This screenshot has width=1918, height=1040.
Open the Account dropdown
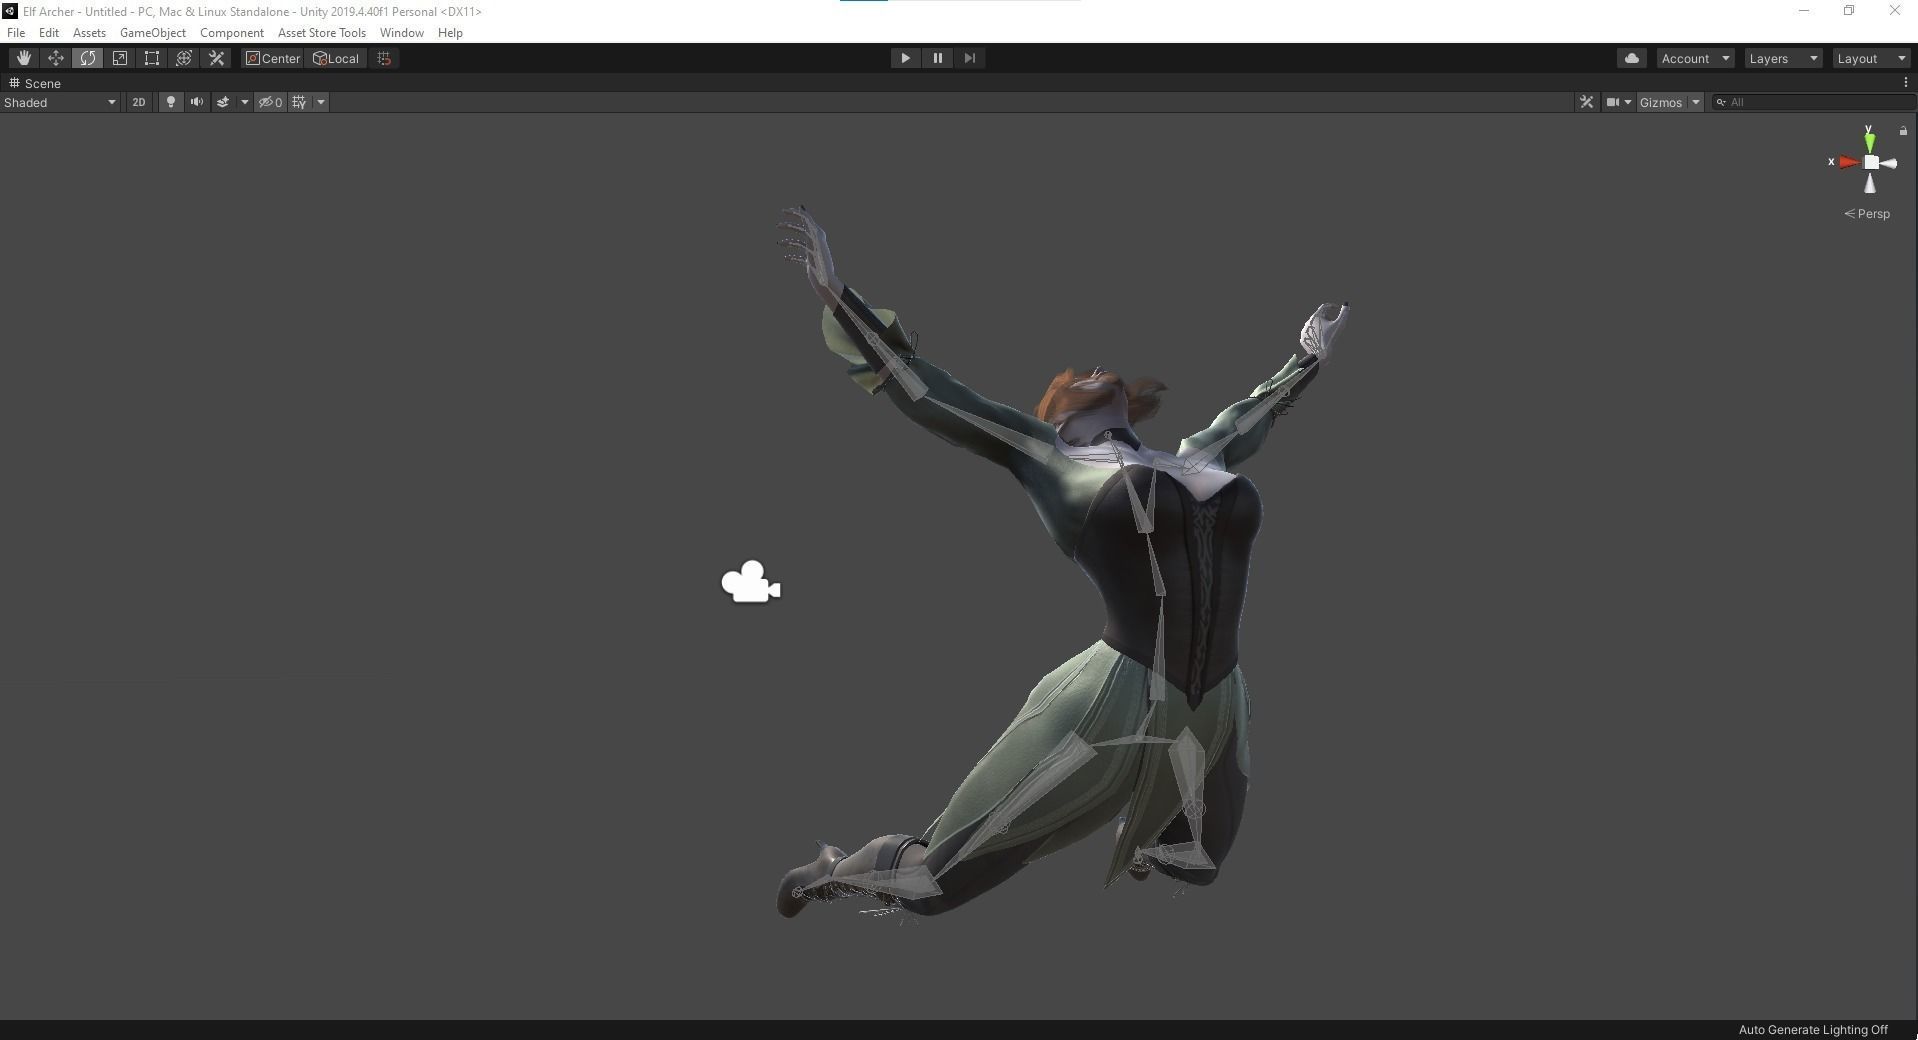pos(1695,58)
